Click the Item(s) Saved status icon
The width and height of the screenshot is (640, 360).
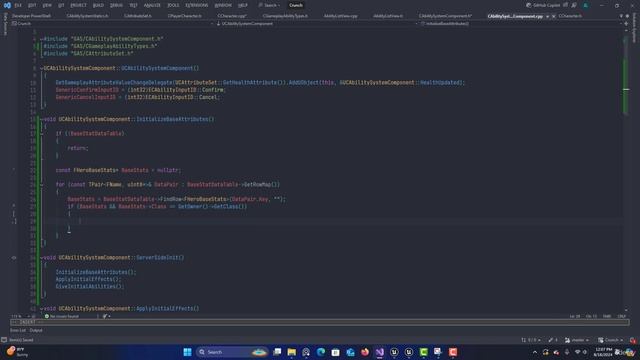pos(4,340)
